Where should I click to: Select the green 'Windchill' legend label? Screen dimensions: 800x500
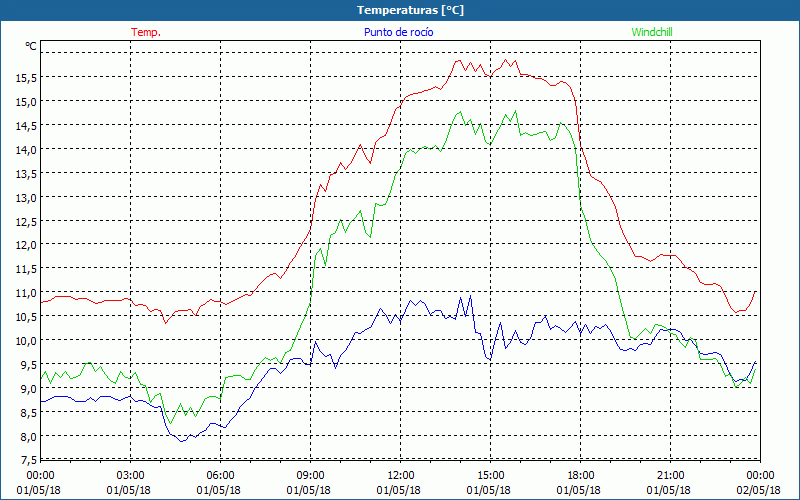click(x=652, y=32)
